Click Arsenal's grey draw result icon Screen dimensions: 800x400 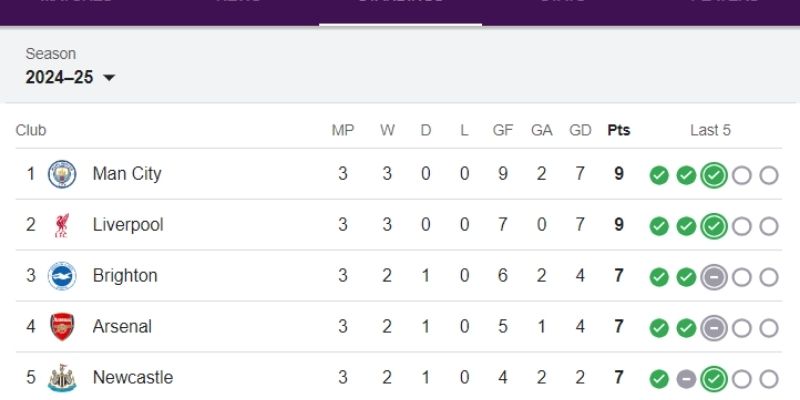coord(713,328)
